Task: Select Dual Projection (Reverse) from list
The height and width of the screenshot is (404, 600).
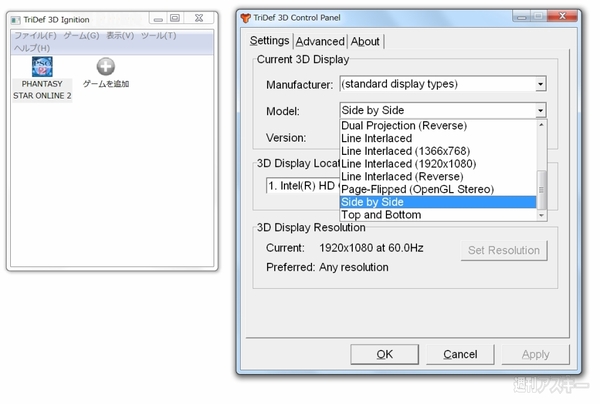Action: pyautogui.click(x=438, y=125)
